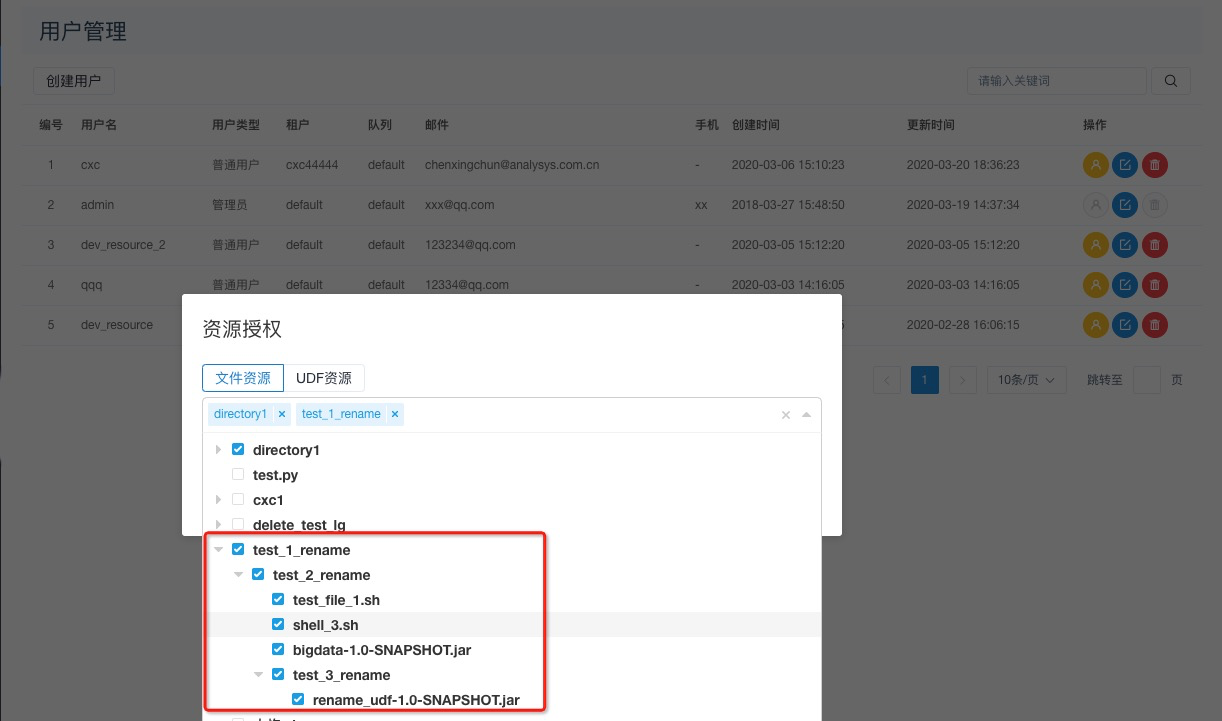Select the test.py file label
1222x721 pixels.
[x=275, y=475]
